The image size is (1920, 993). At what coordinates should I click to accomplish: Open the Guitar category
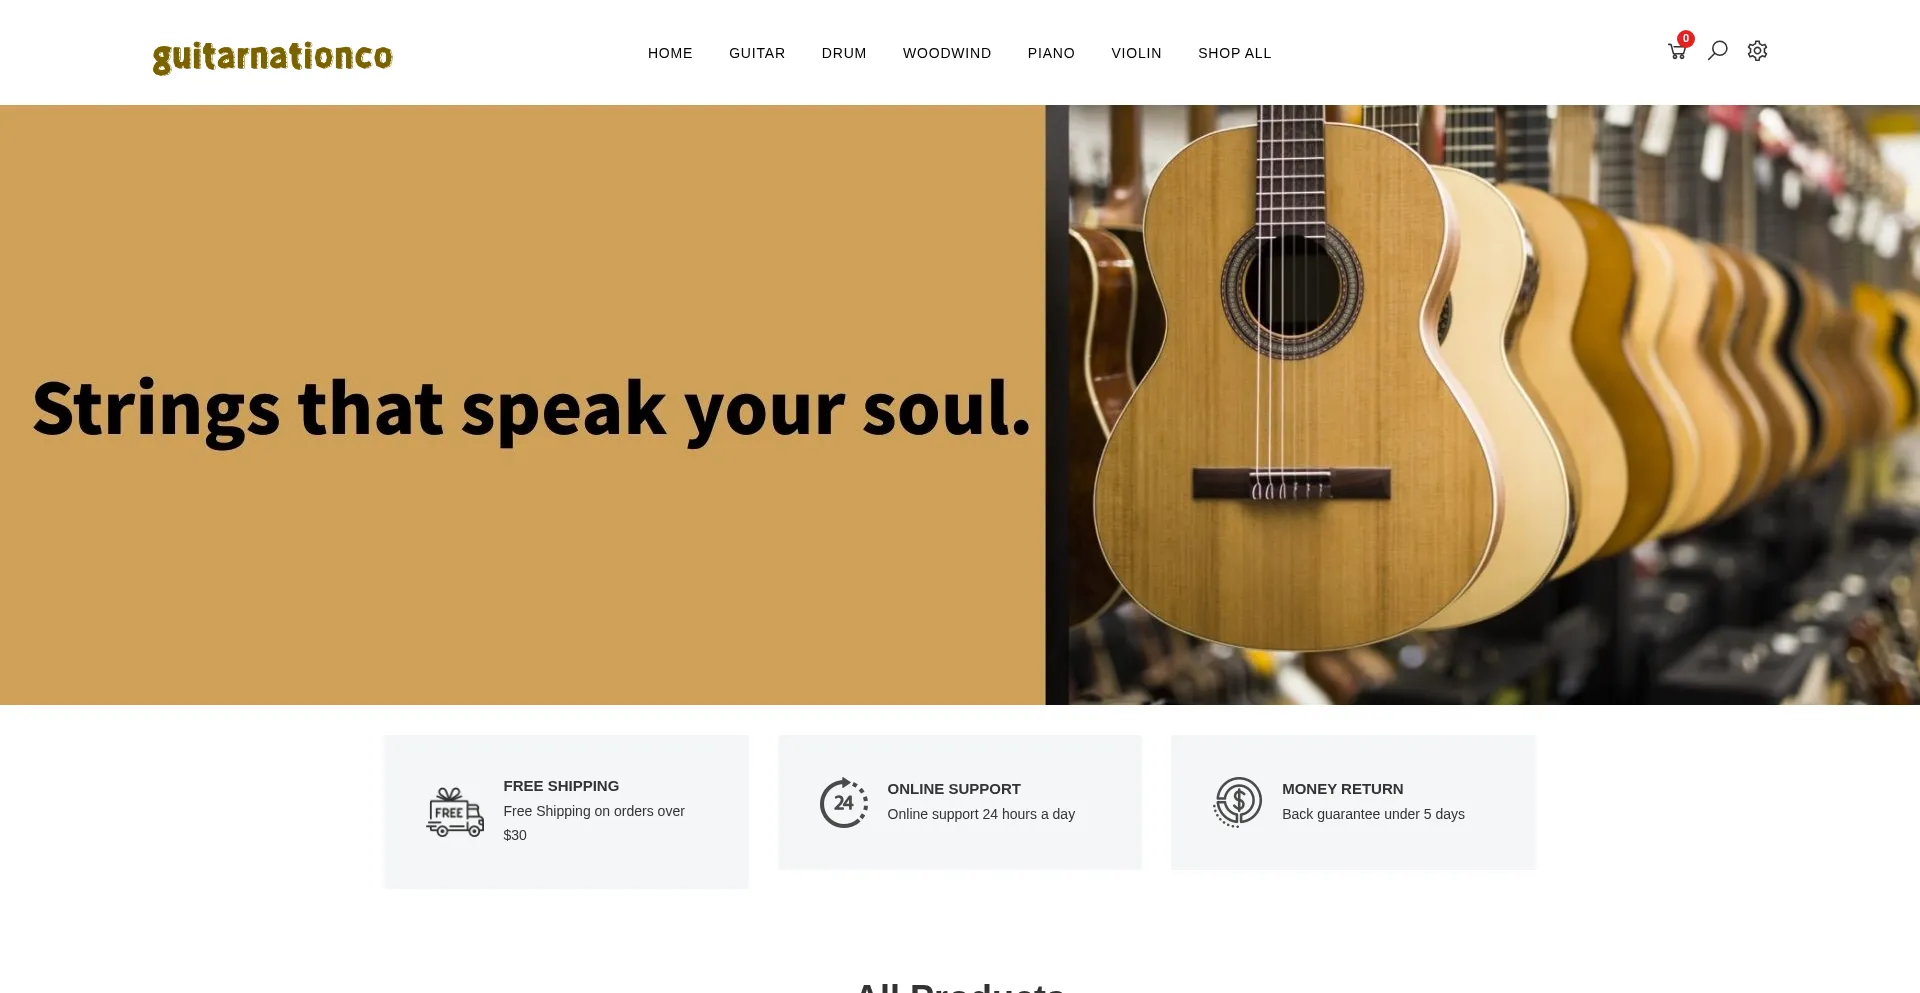757,53
